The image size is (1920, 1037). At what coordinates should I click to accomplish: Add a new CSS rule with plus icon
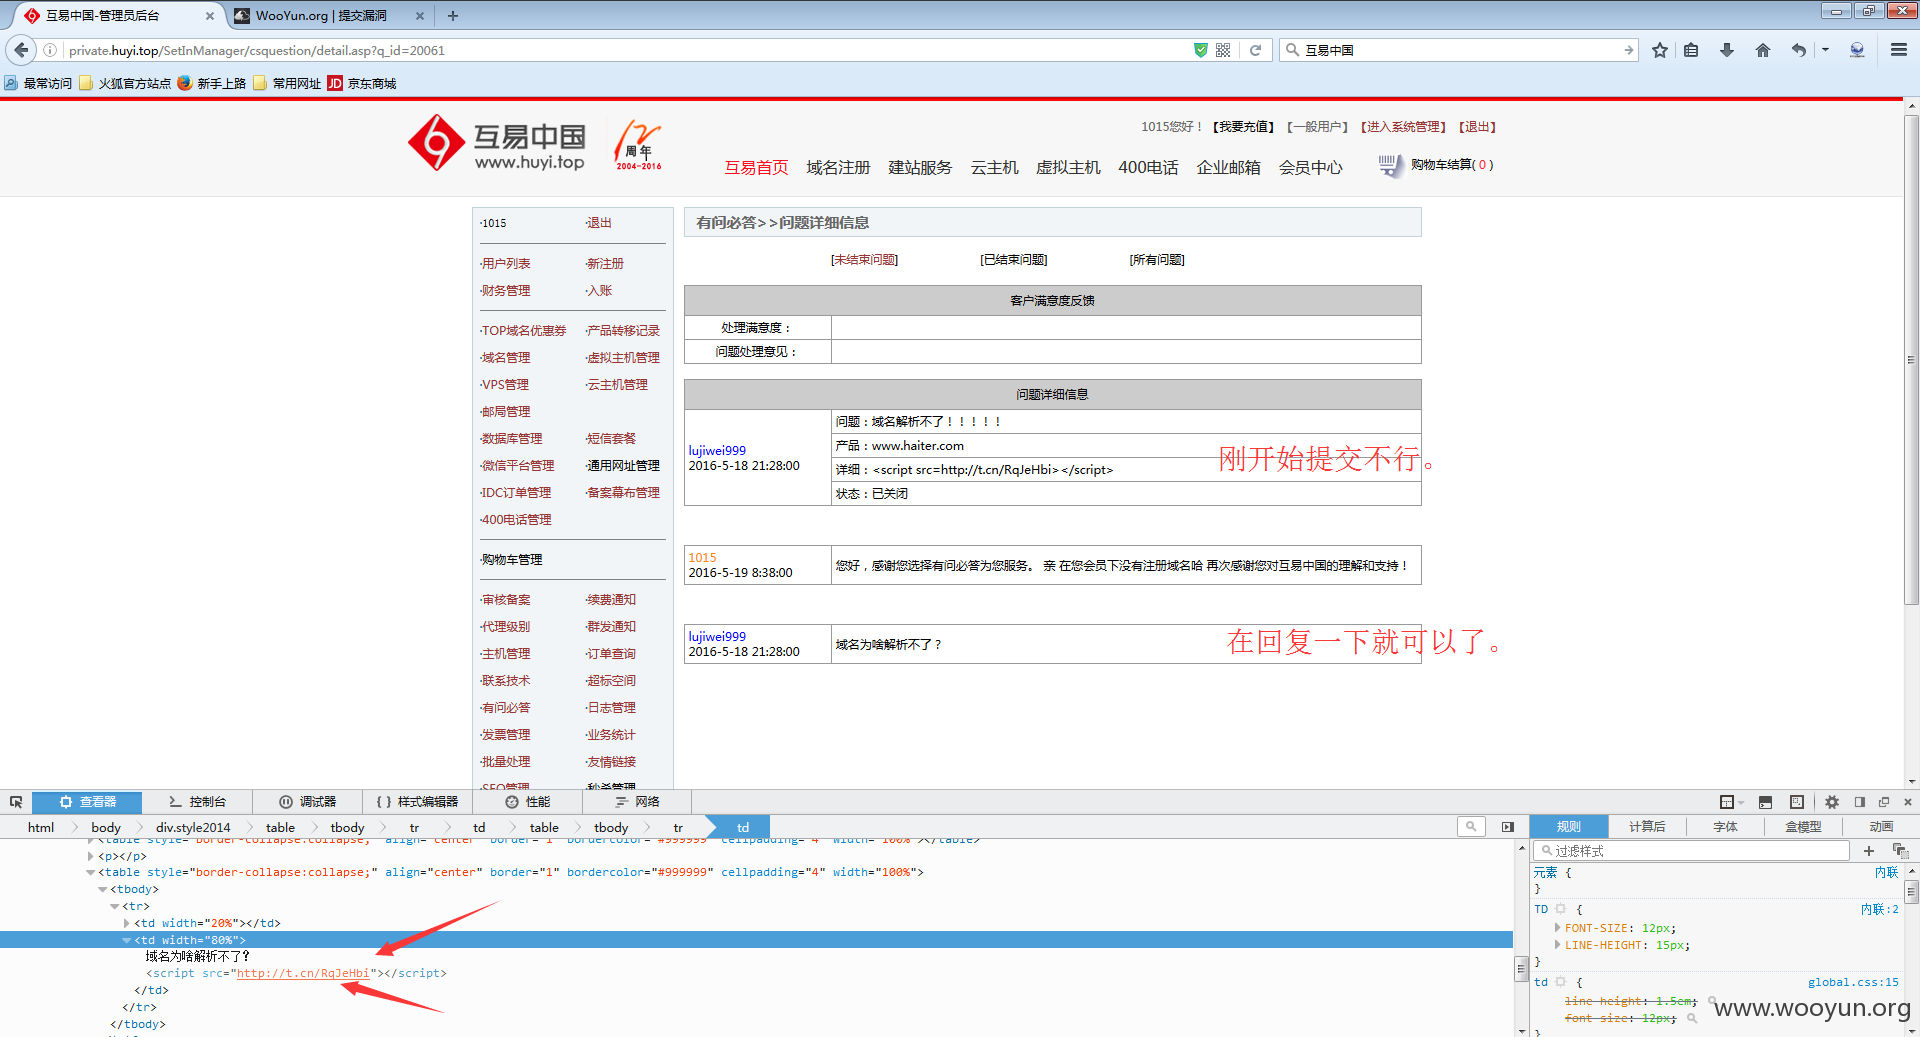click(1869, 851)
